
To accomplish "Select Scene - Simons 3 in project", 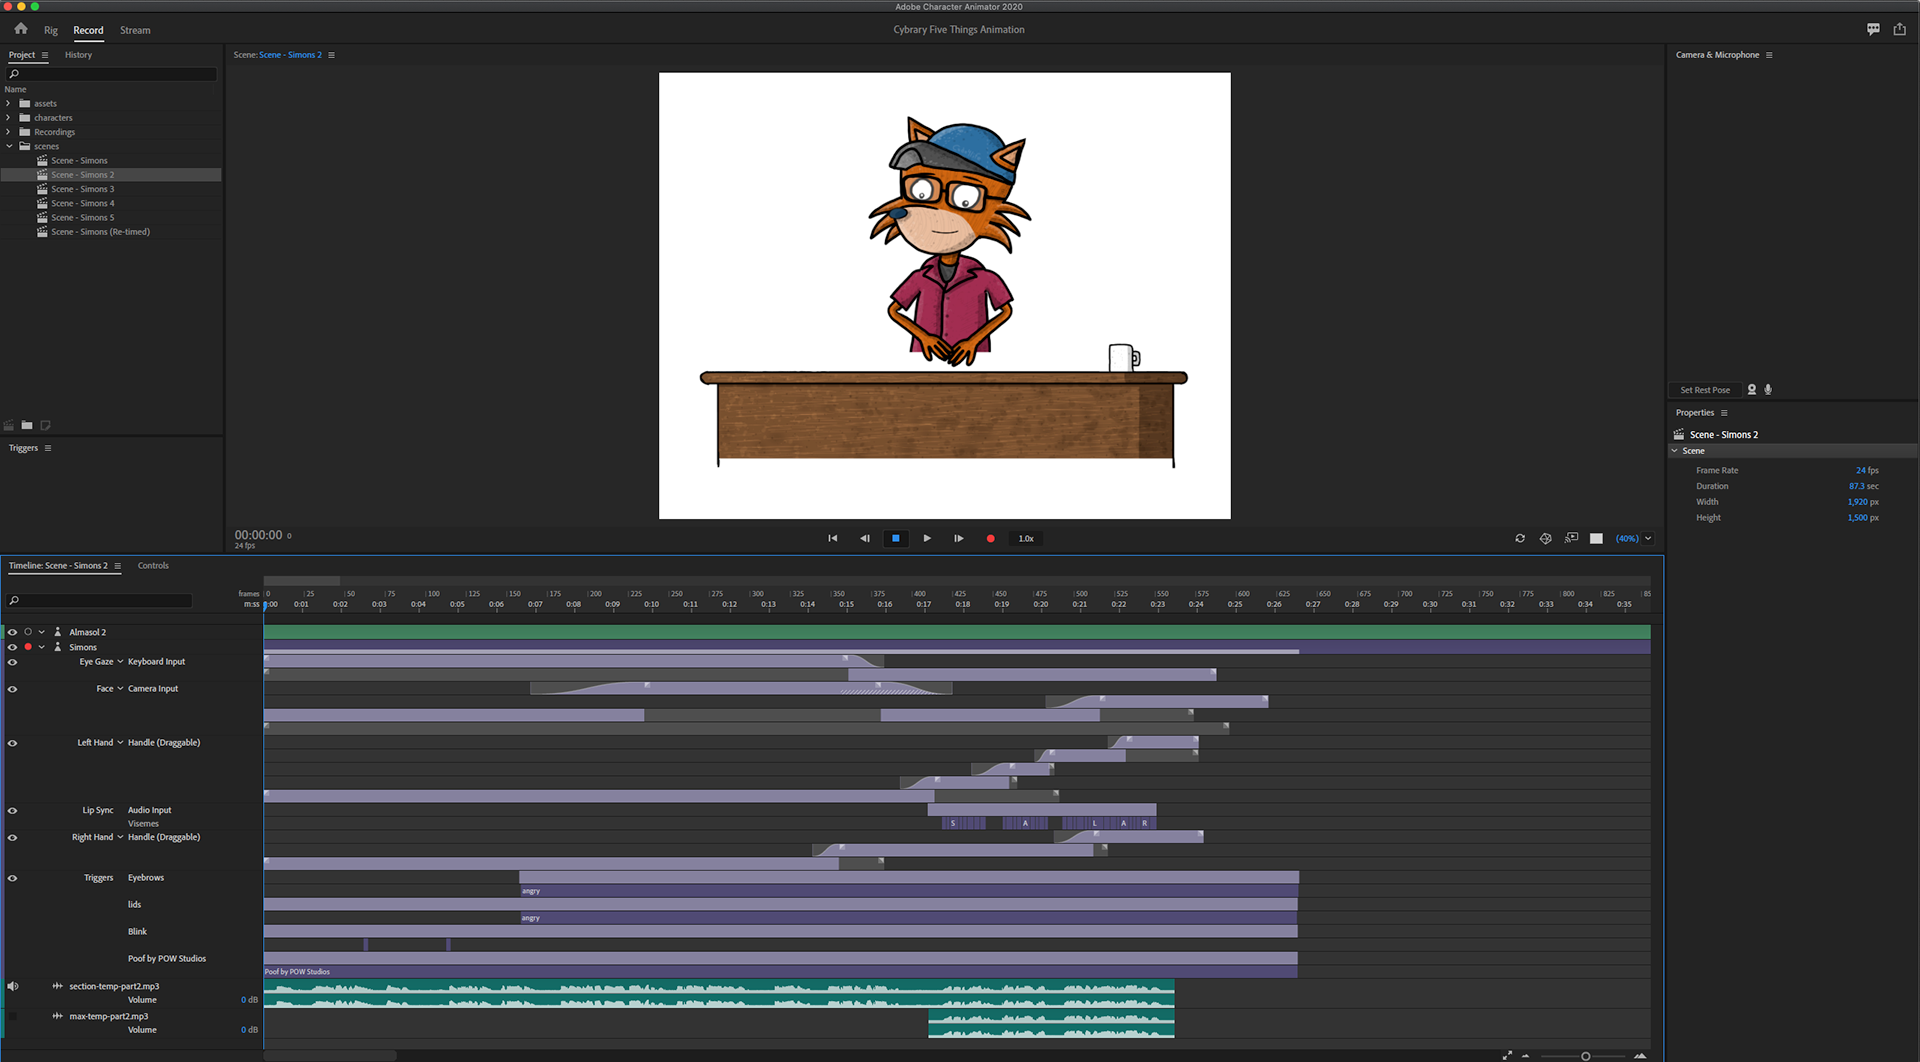I will (83, 189).
